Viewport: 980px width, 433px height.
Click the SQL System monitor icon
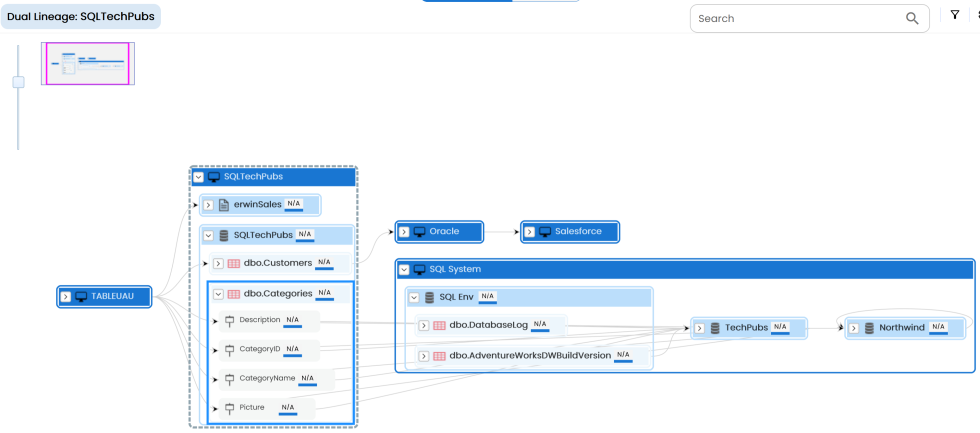[419, 269]
